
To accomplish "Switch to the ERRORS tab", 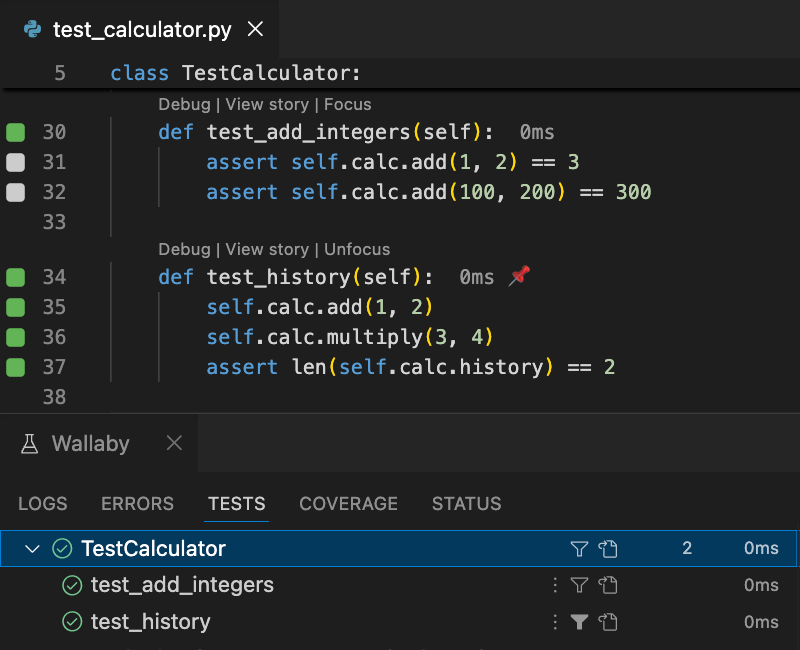I will [137, 504].
